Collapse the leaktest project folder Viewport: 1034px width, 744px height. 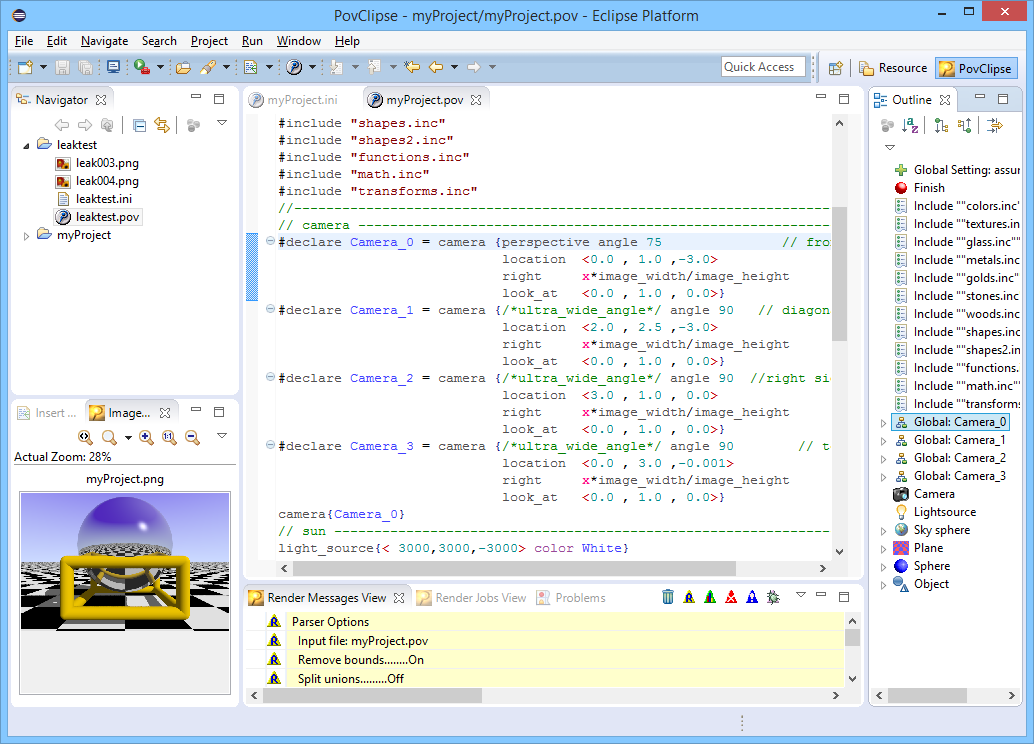[x=26, y=146]
